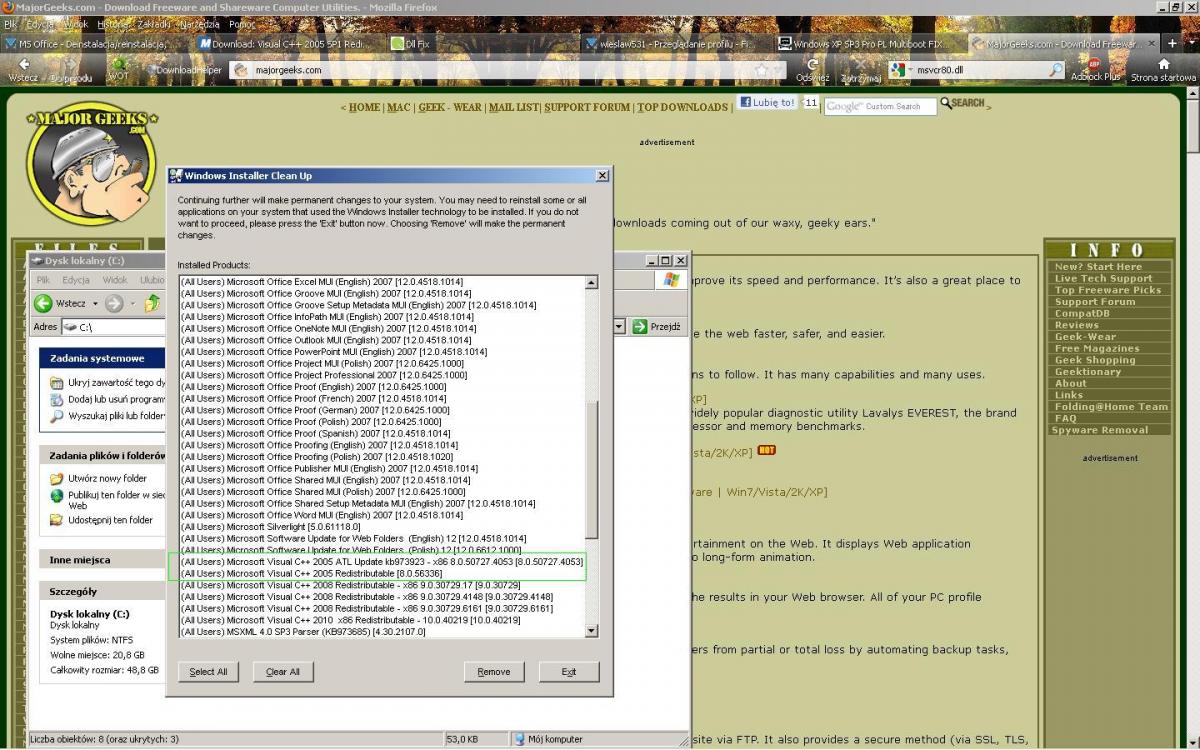Click the site SEARCH magnifier icon
This screenshot has height=750, width=1200.
pyautogui.click(x=946, y=103)
